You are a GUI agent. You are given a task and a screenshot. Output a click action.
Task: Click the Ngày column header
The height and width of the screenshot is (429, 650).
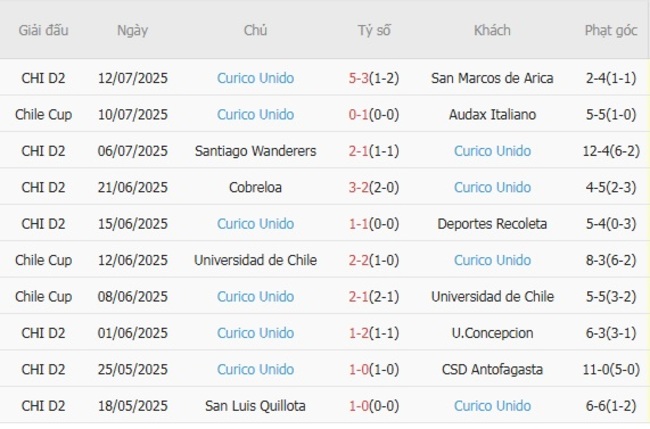click(132, 30)
